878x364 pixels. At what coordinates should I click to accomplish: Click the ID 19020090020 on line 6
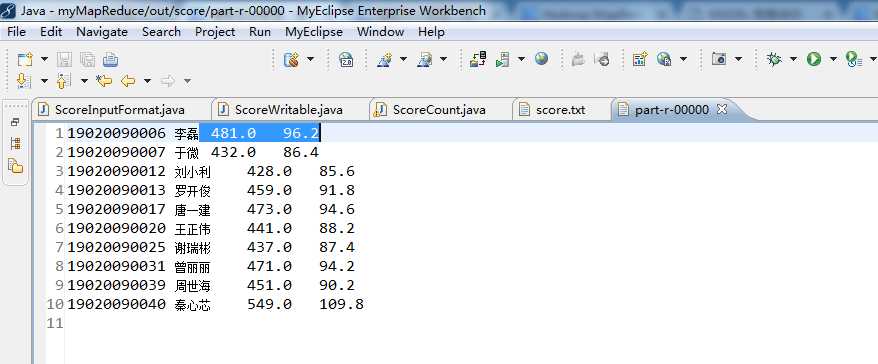click(x=116, y=228)
